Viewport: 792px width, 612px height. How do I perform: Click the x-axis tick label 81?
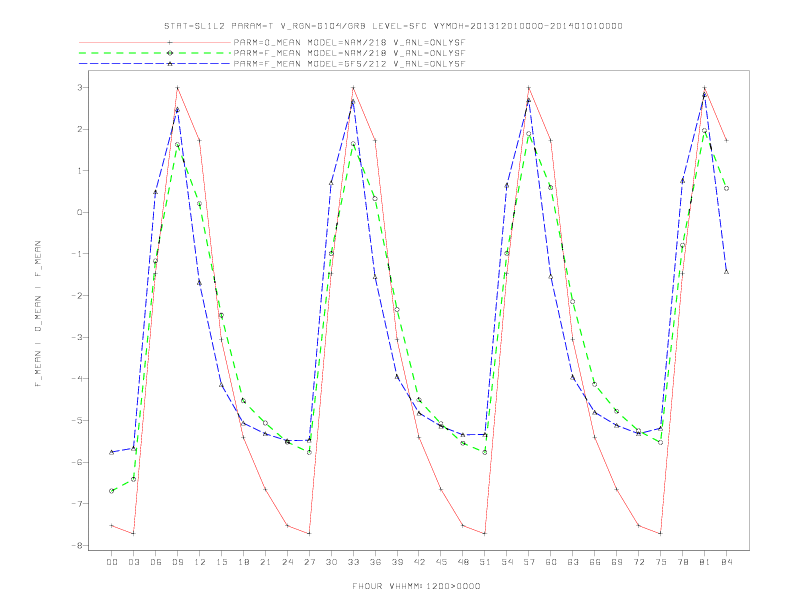pos(705,562)
